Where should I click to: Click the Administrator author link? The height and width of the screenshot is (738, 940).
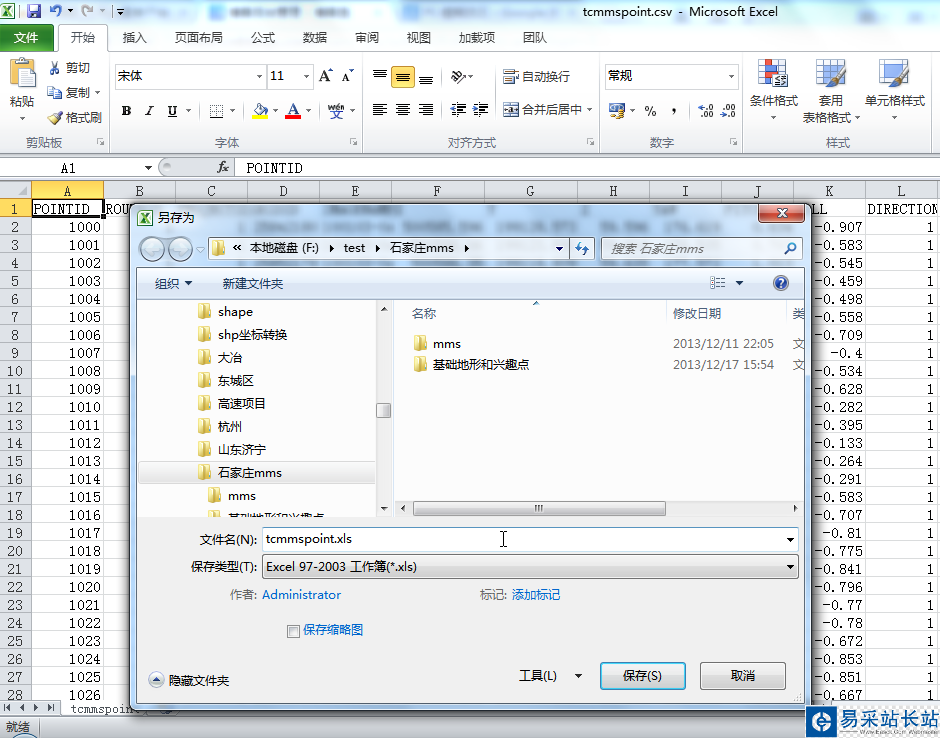tap(301, 595)
